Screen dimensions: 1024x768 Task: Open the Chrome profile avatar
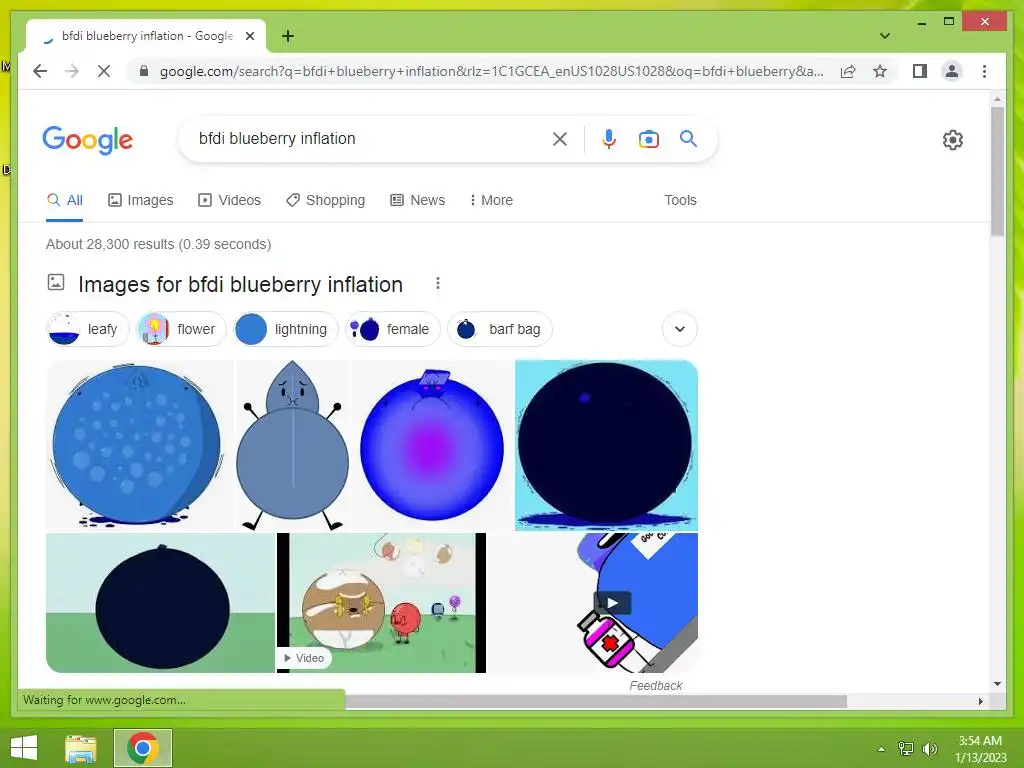(952, 71)
